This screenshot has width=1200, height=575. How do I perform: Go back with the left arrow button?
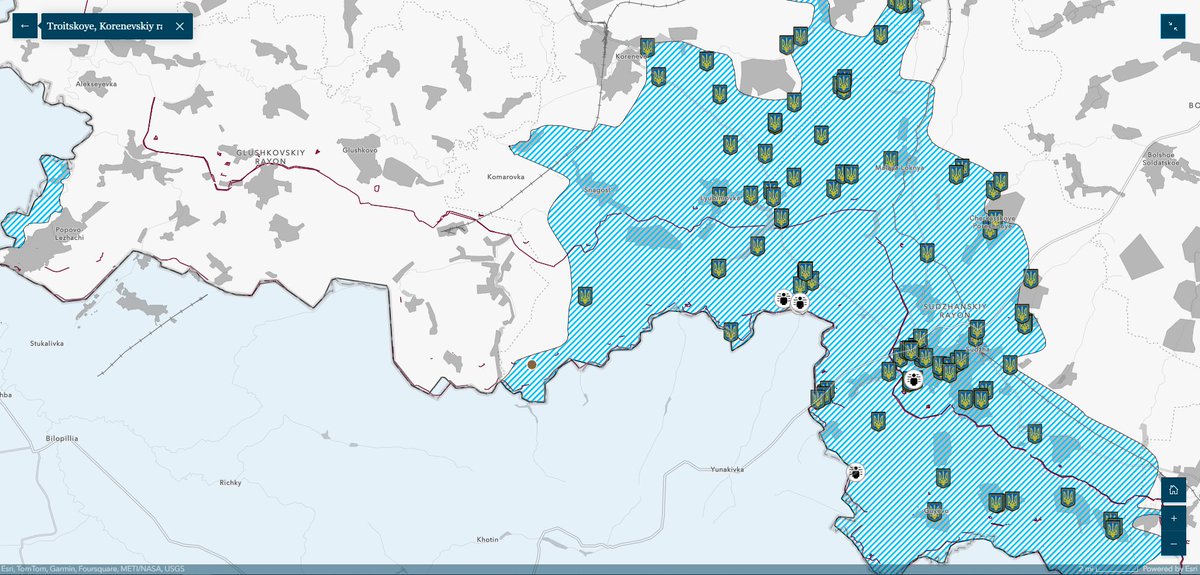[25, 26]
